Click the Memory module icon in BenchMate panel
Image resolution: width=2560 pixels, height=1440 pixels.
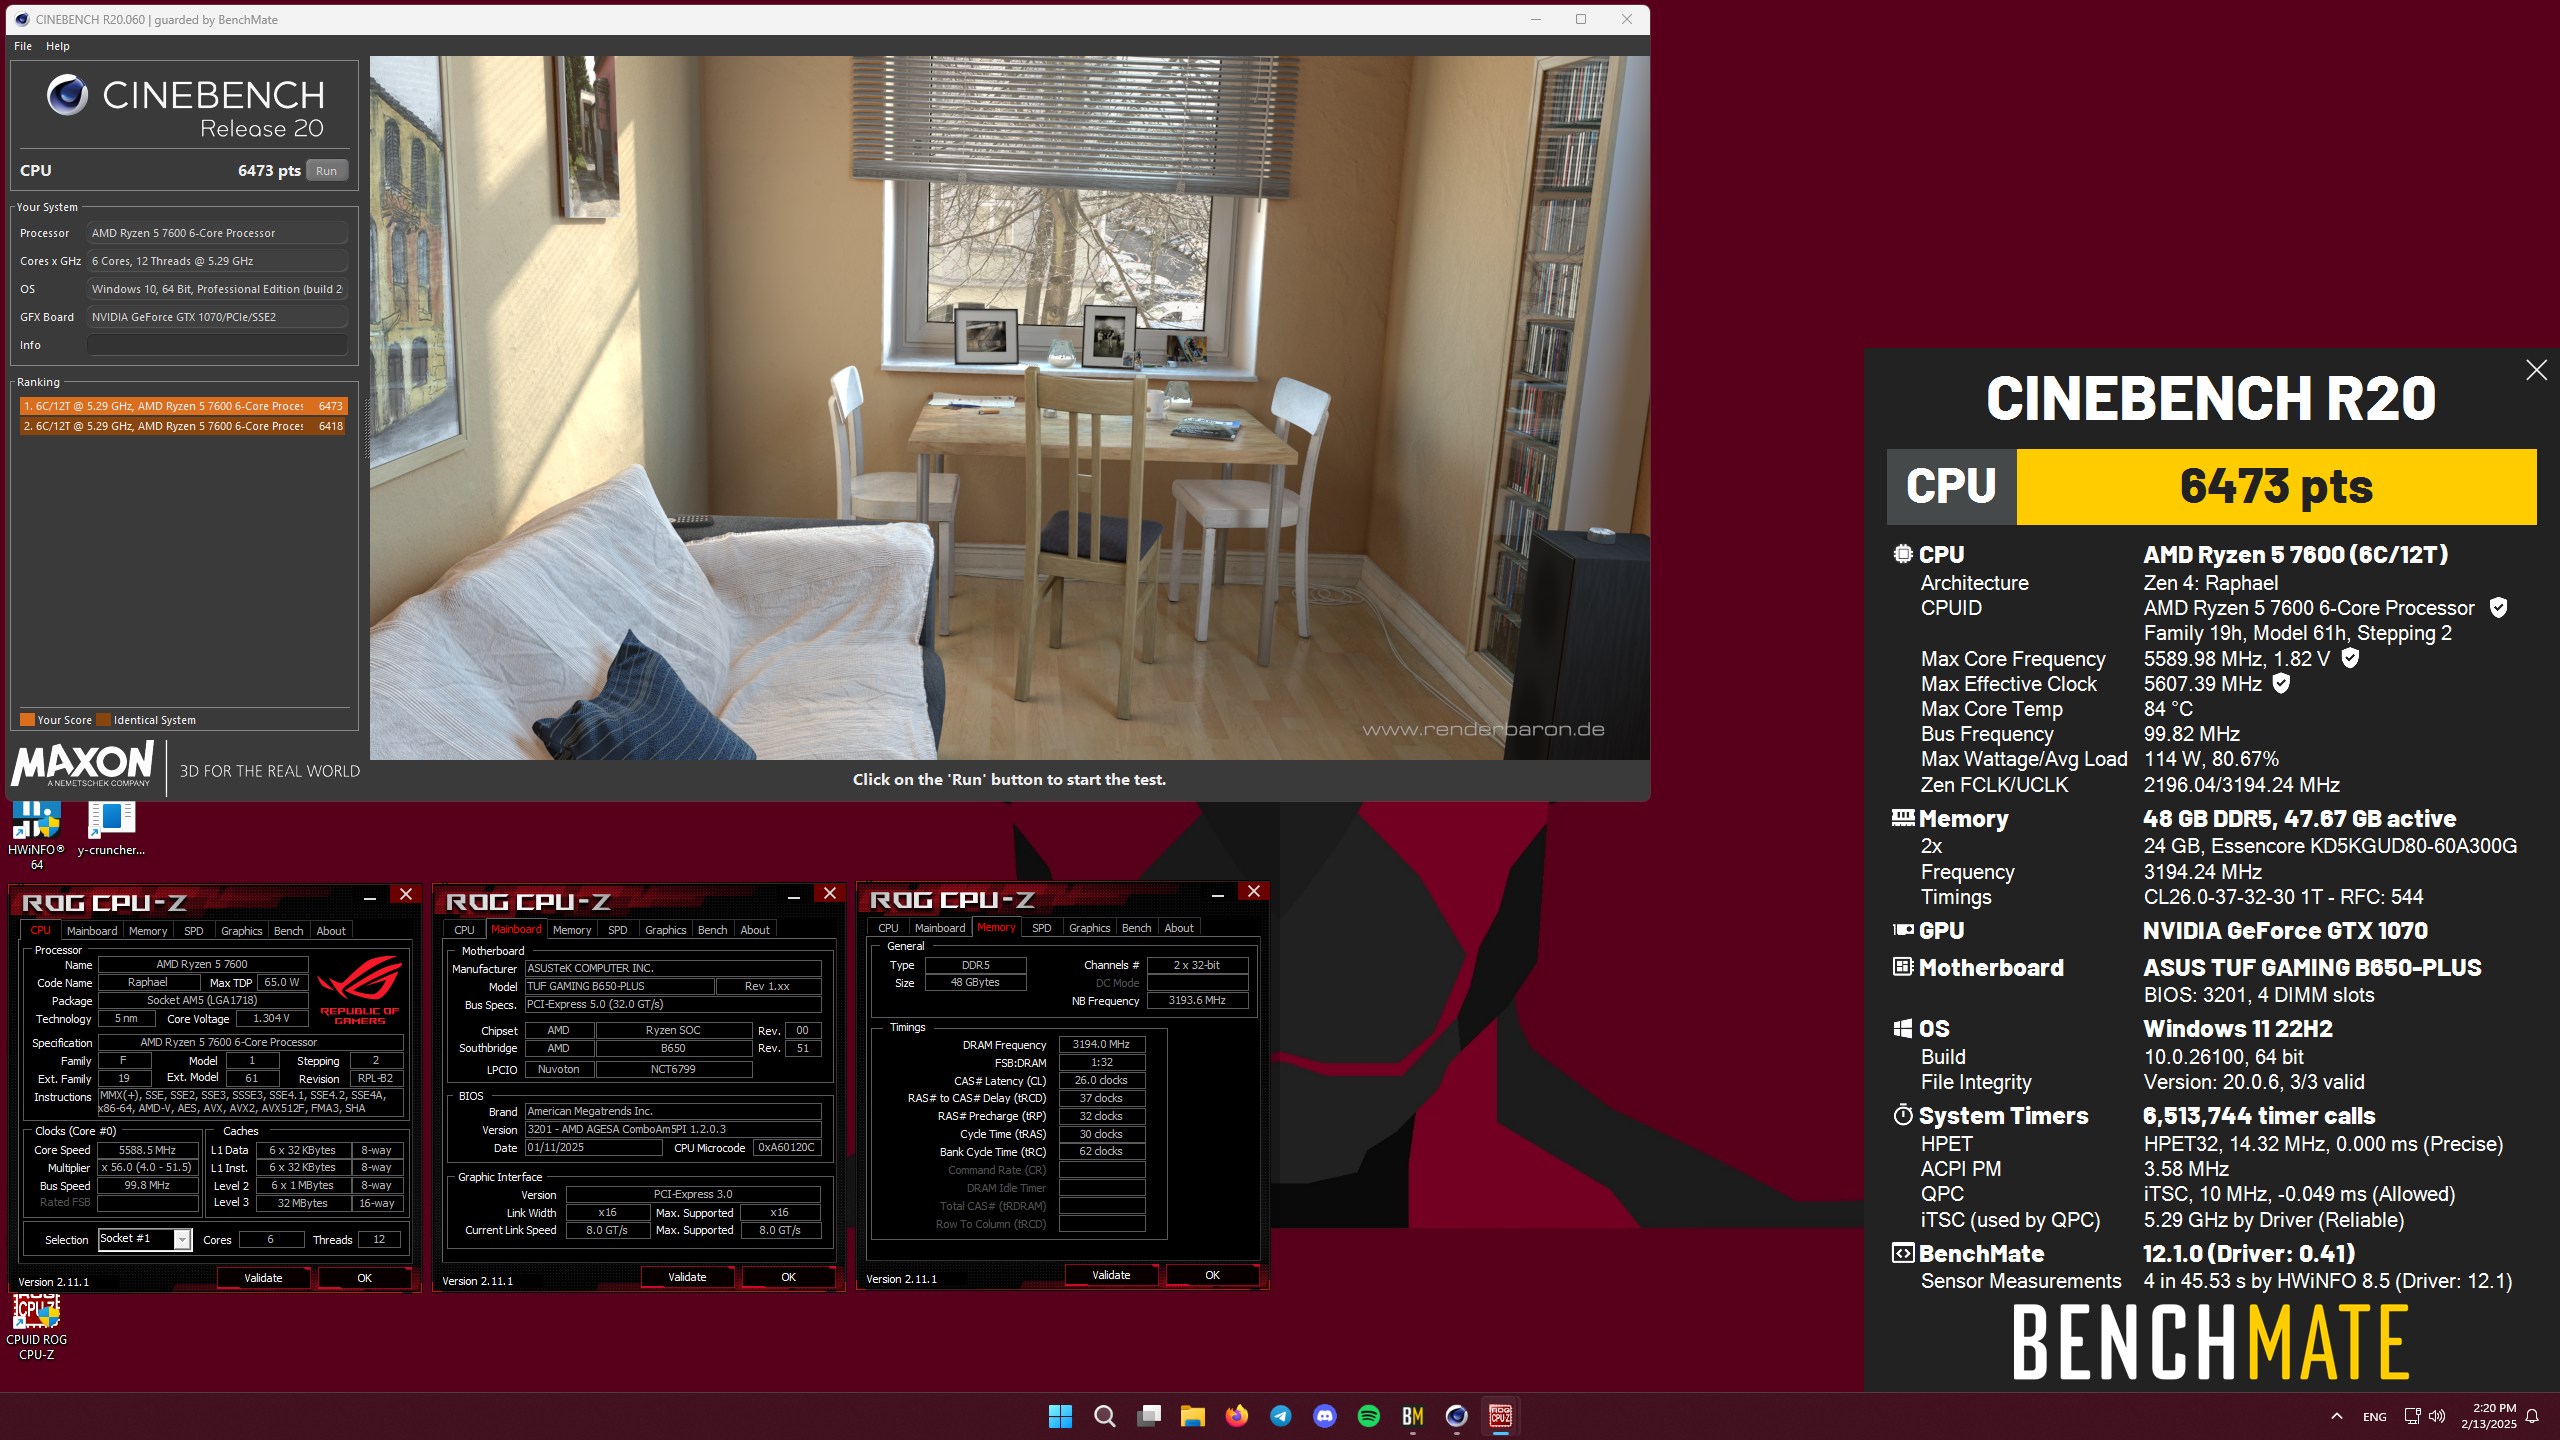1903,818
